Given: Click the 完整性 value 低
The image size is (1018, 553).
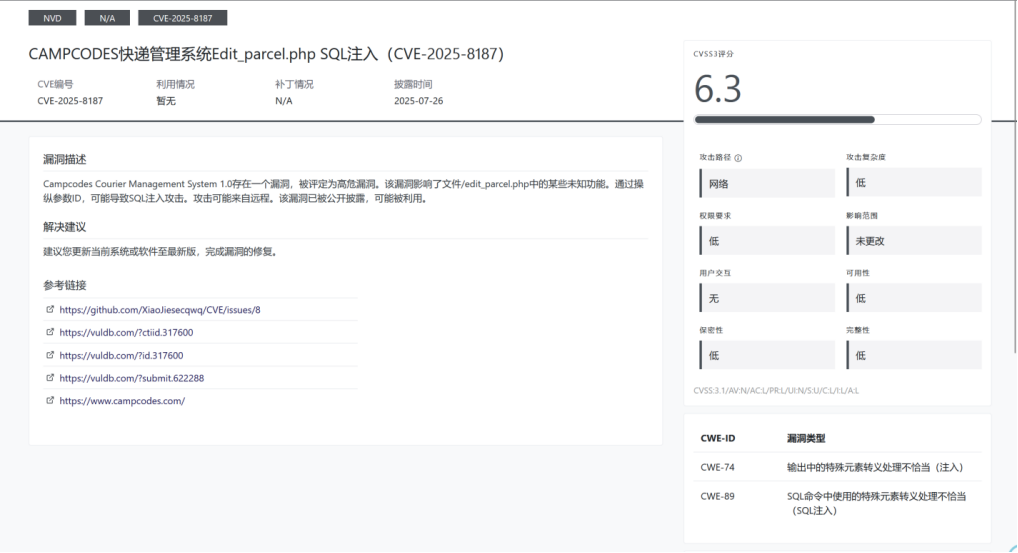Looking at the screenshot, I should pos(914,355).
